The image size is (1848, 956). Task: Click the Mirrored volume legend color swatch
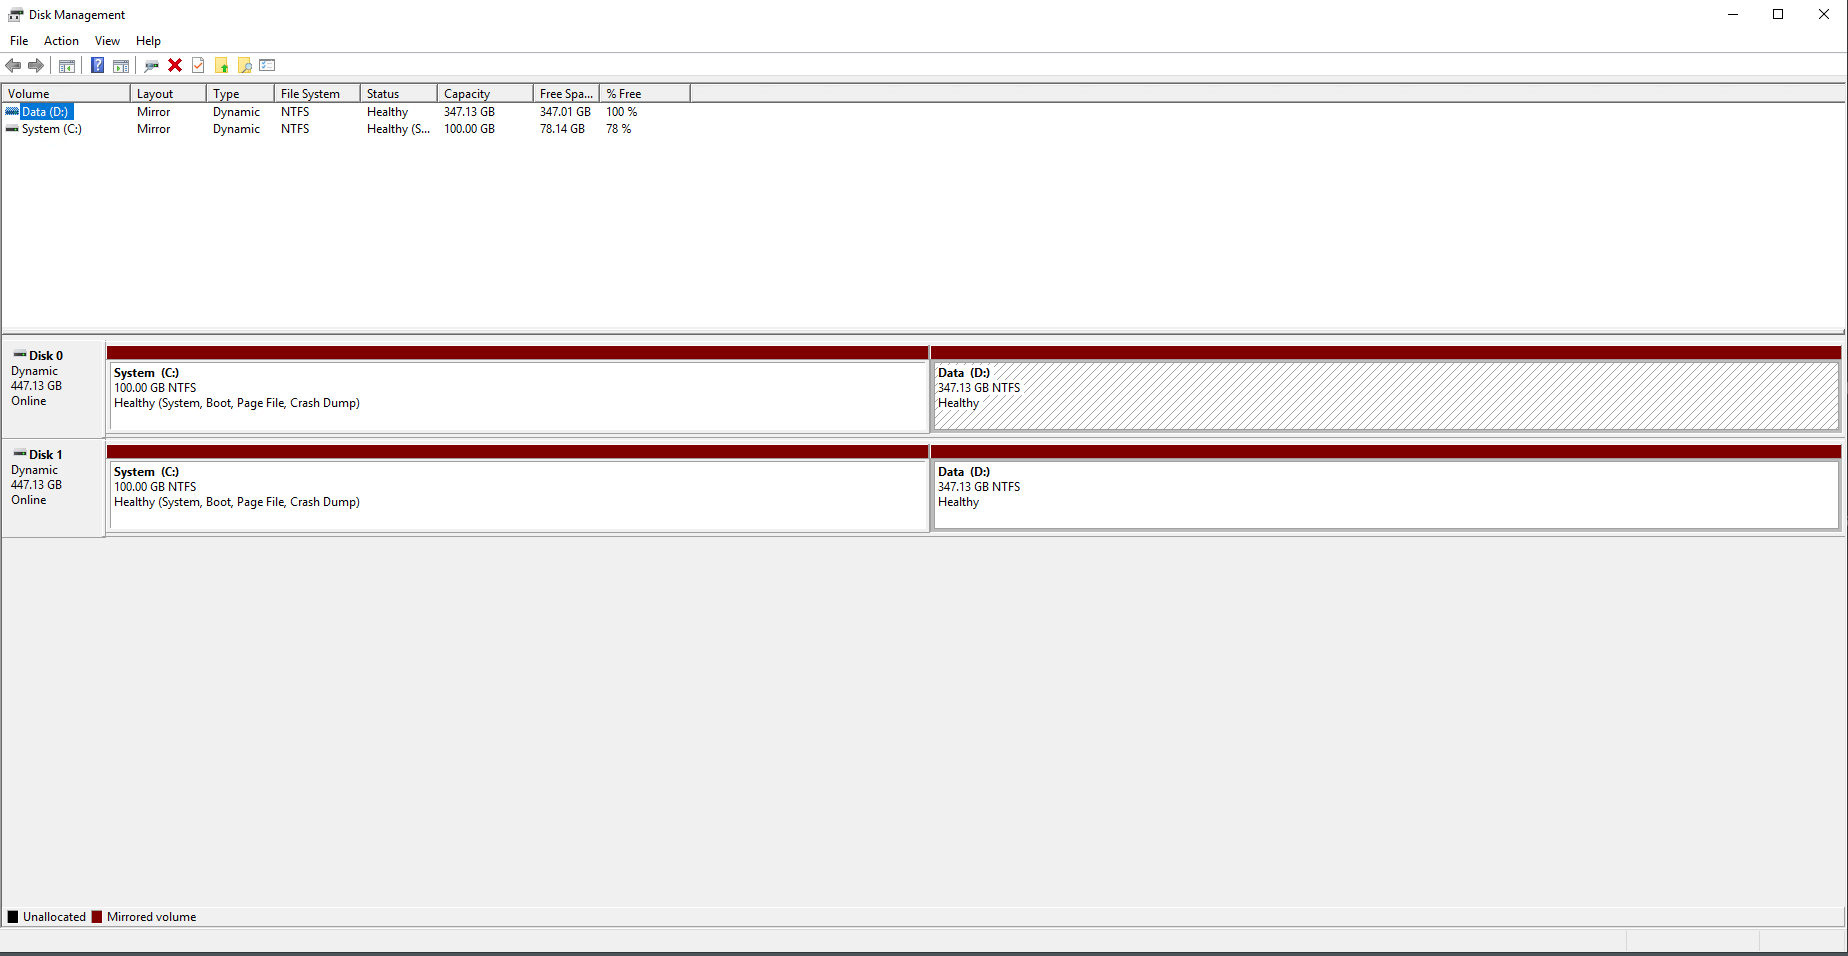(97, 917)
